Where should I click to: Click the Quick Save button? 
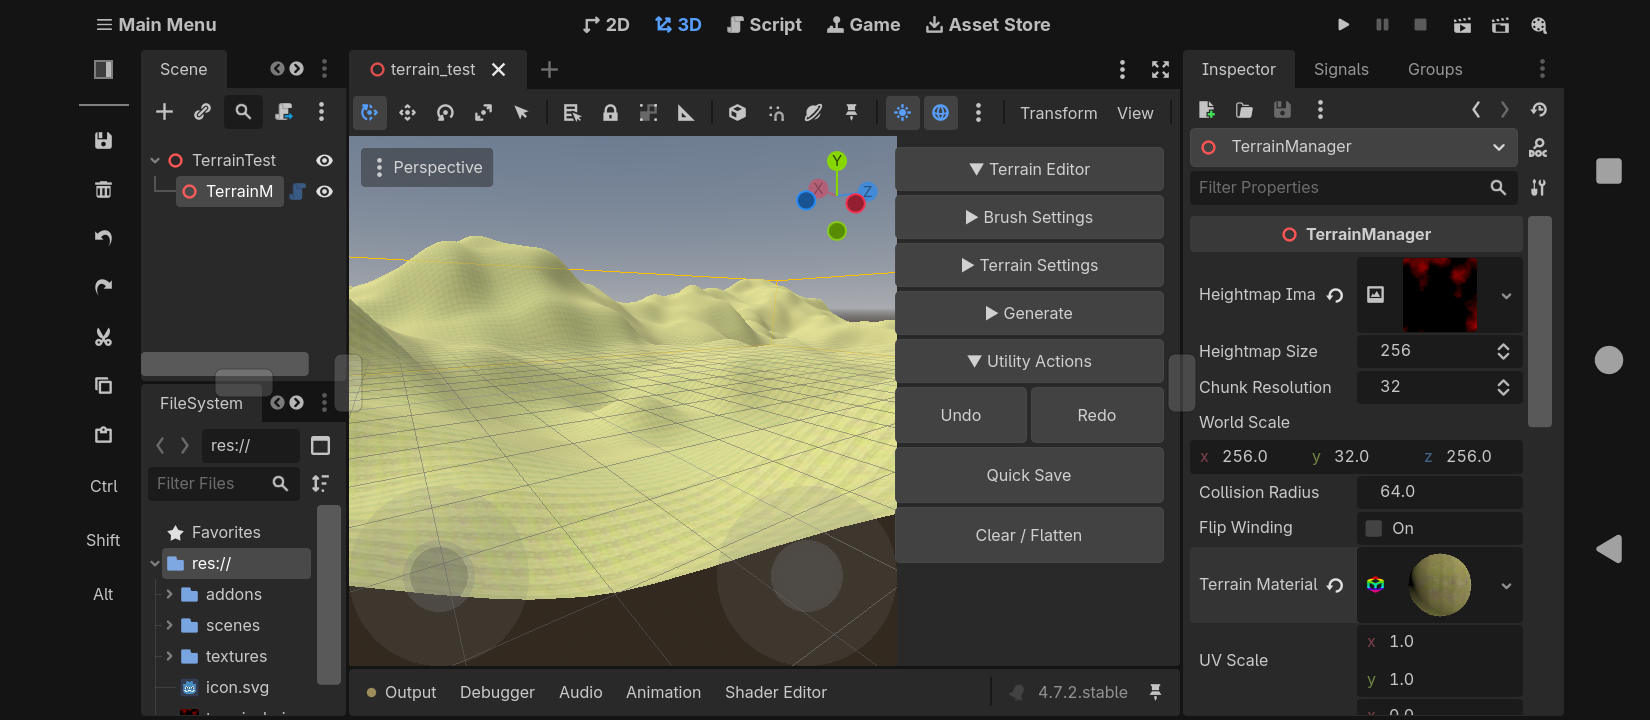point(1029,475)
